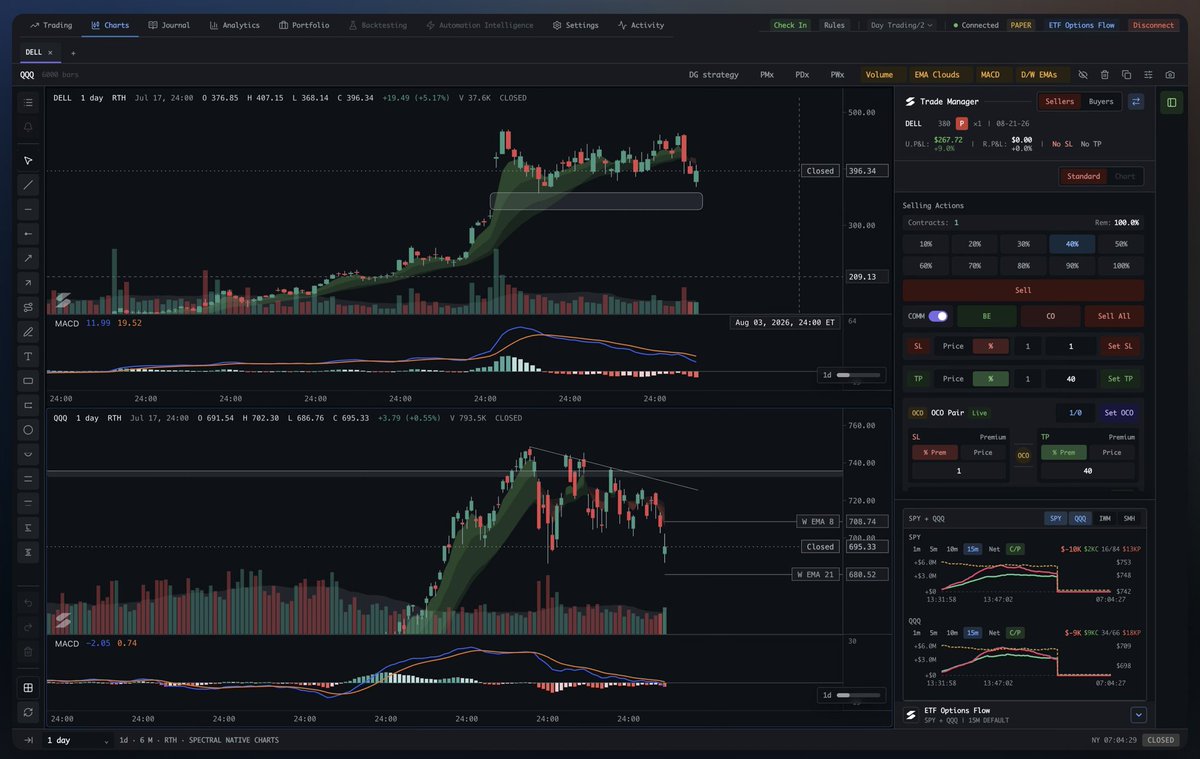This screenshot has height=759, width=1200.
Task: Switch to Buyers mode
Action: [1101, 101]
